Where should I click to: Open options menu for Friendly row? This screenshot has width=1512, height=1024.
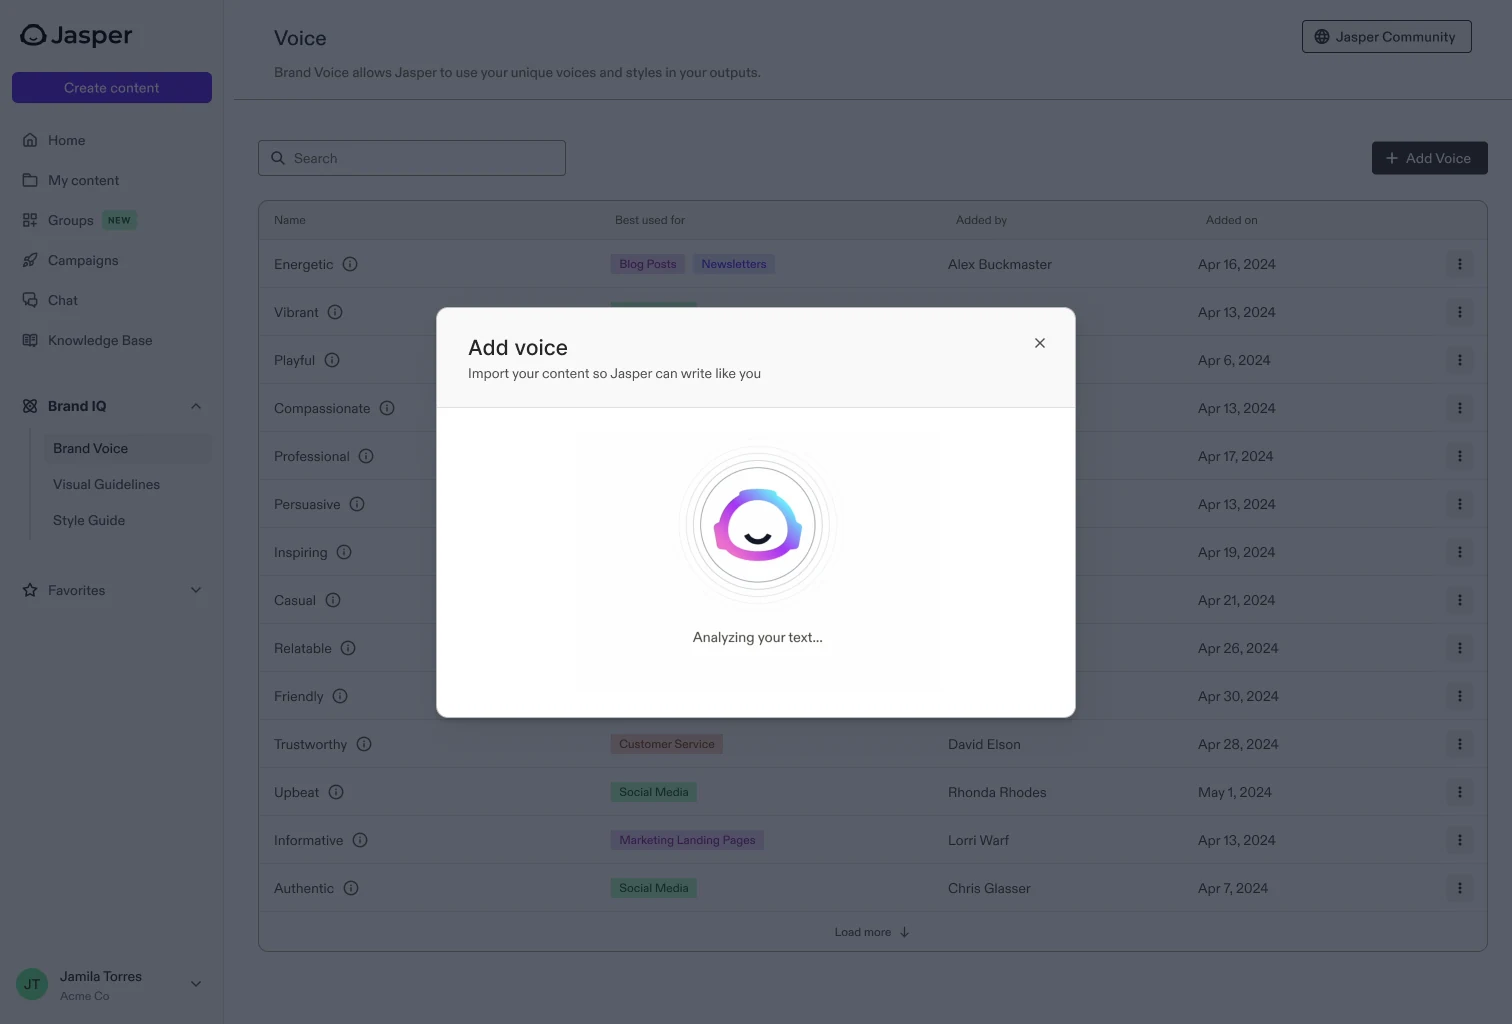[x=1460, y=696]
